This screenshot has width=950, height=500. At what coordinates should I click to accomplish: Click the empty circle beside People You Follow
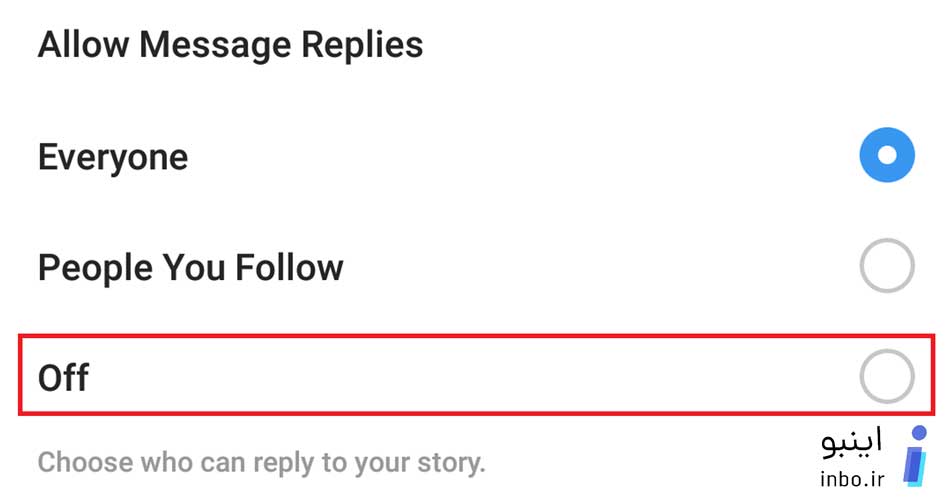(x=887, y=265)
